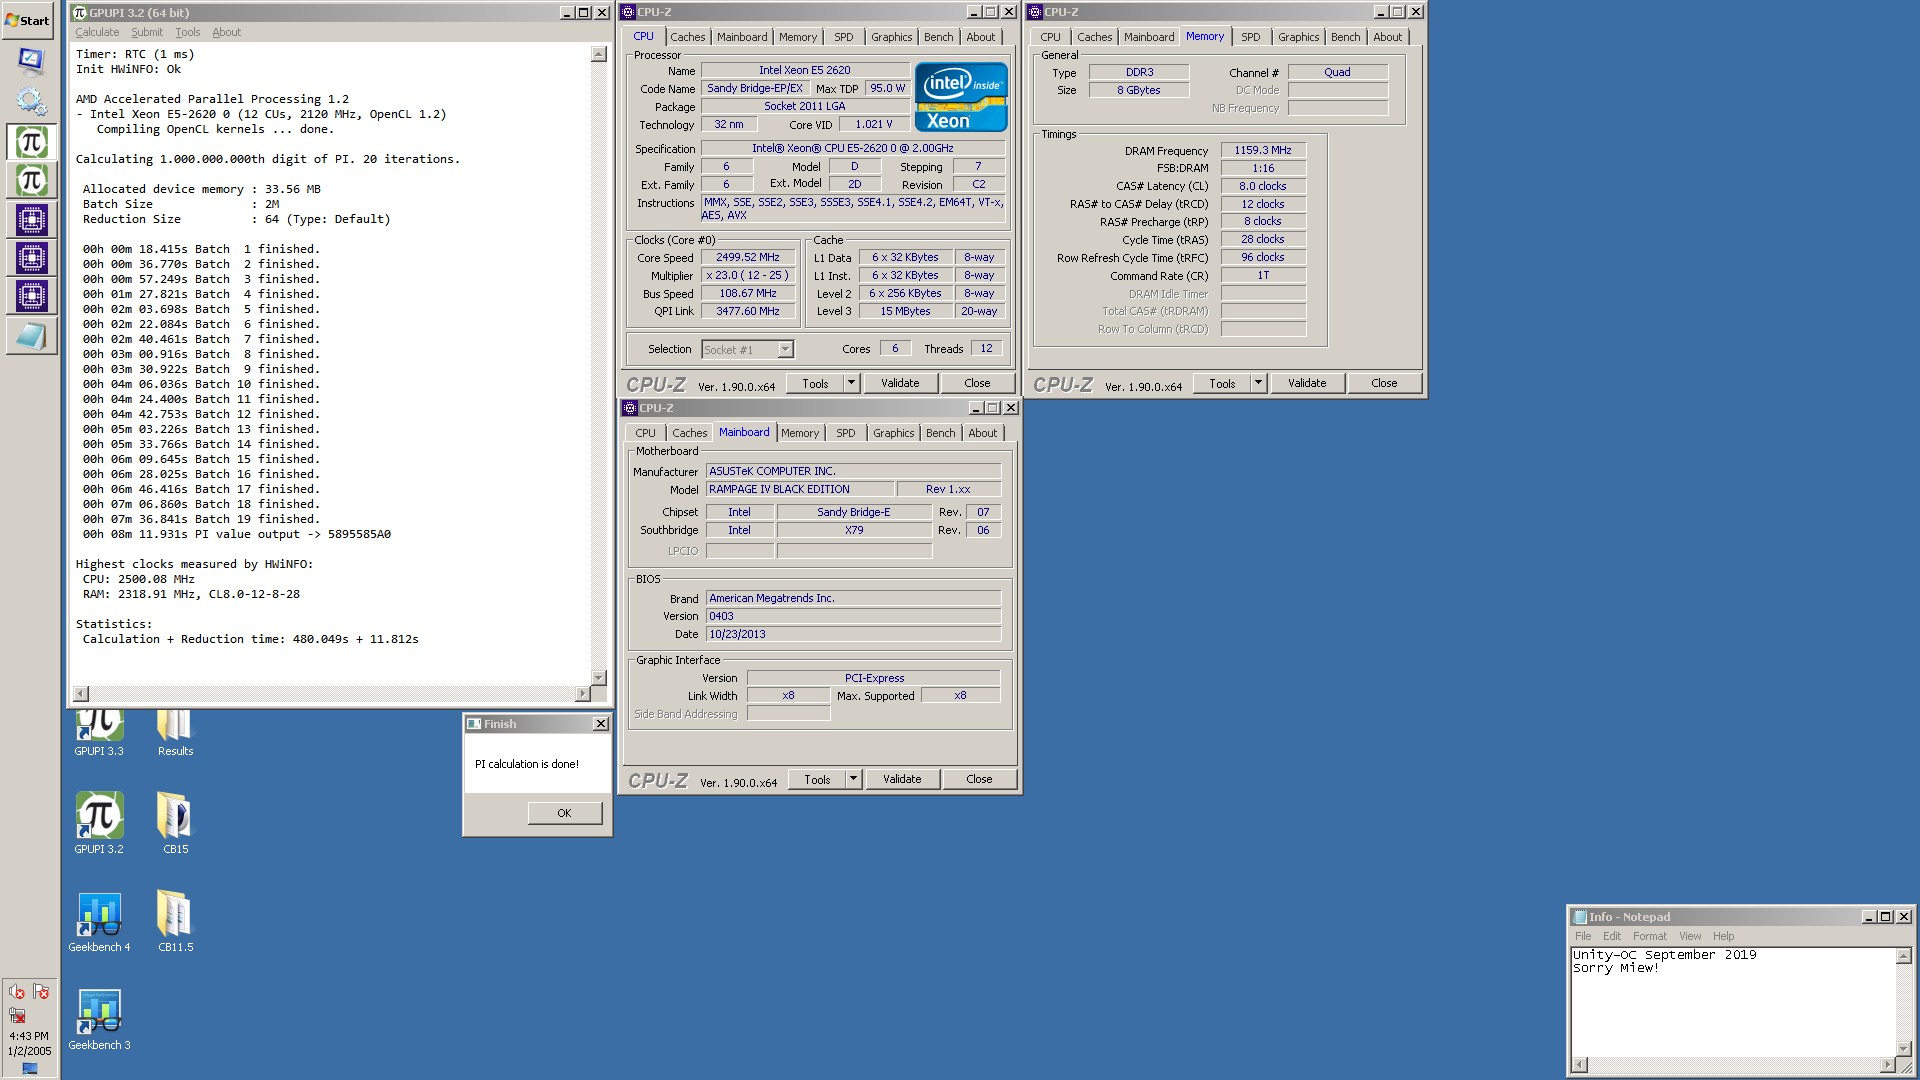Open Notepad Edit menu
The image size is (1920, 1080).
coord(1612,936)
